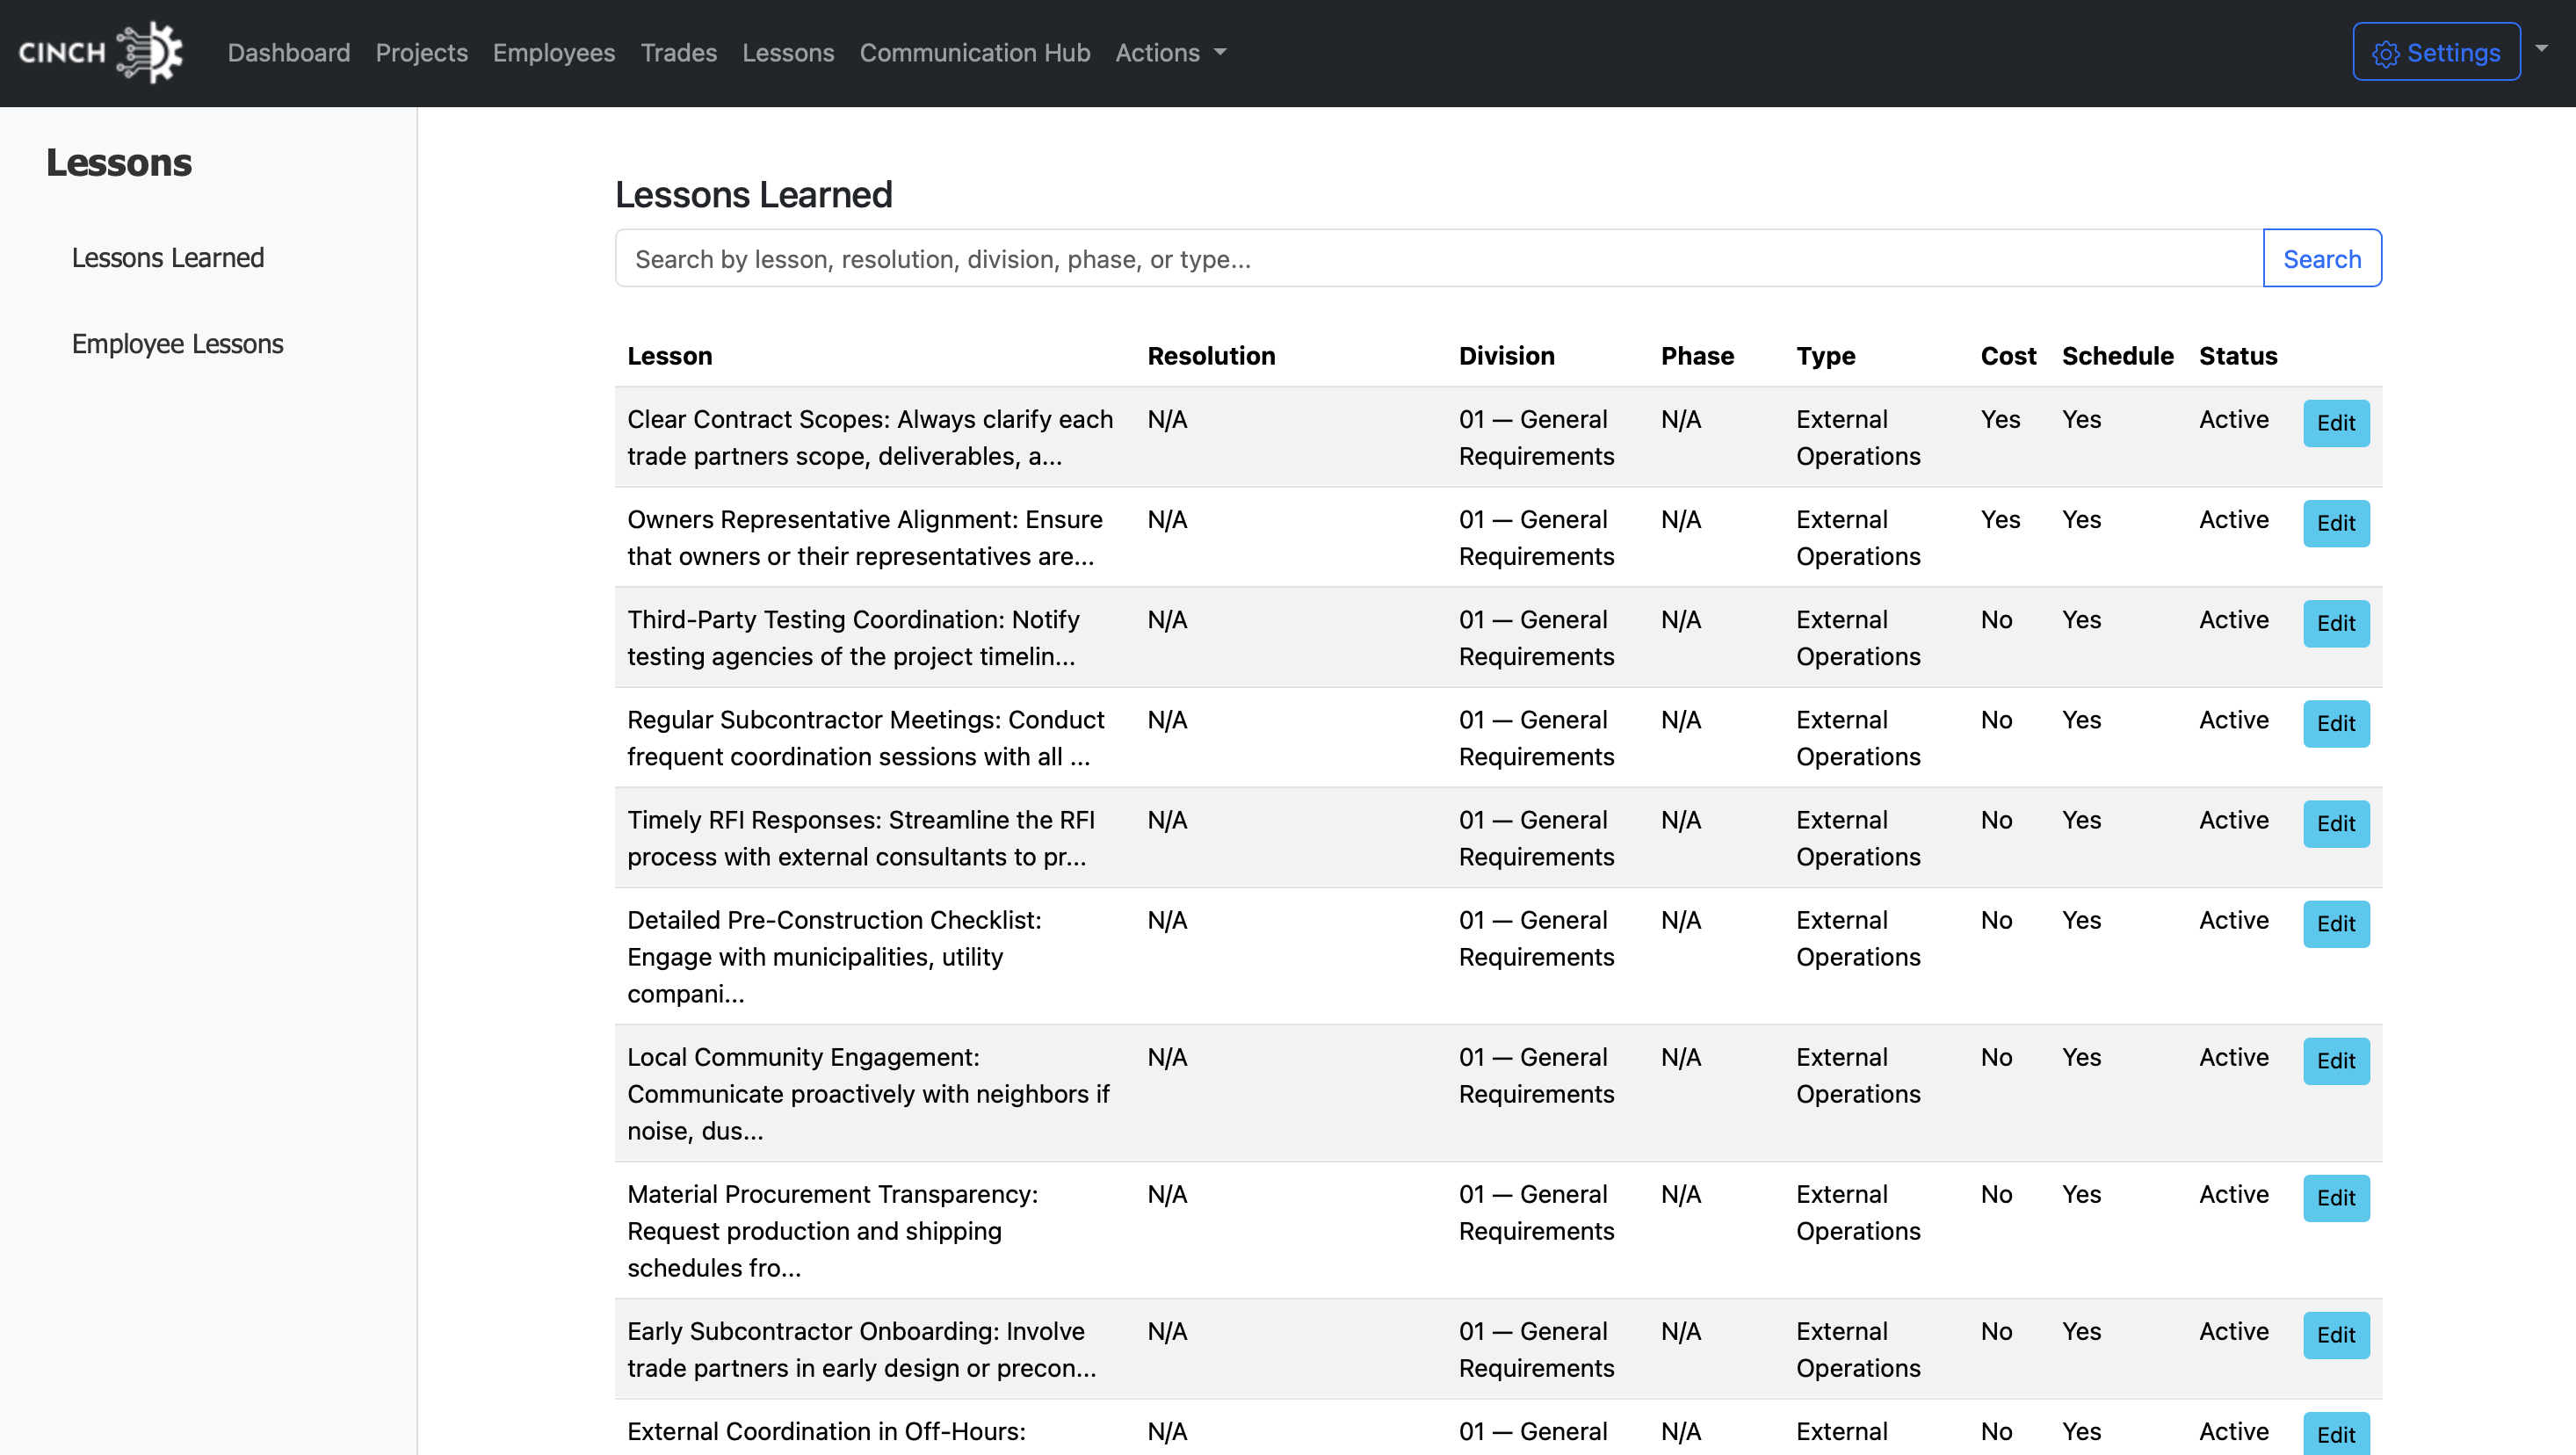Click the Search button
Viewport: 2576px width, 1455px height.
[2322, 259]
